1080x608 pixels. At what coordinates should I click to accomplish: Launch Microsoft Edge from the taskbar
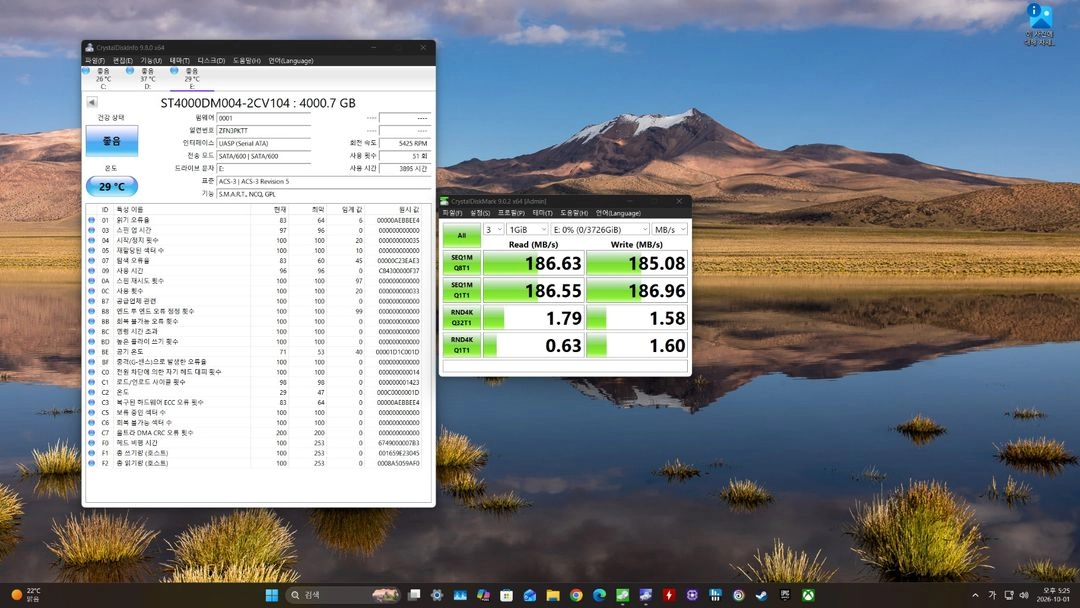[x=599, y=595]
